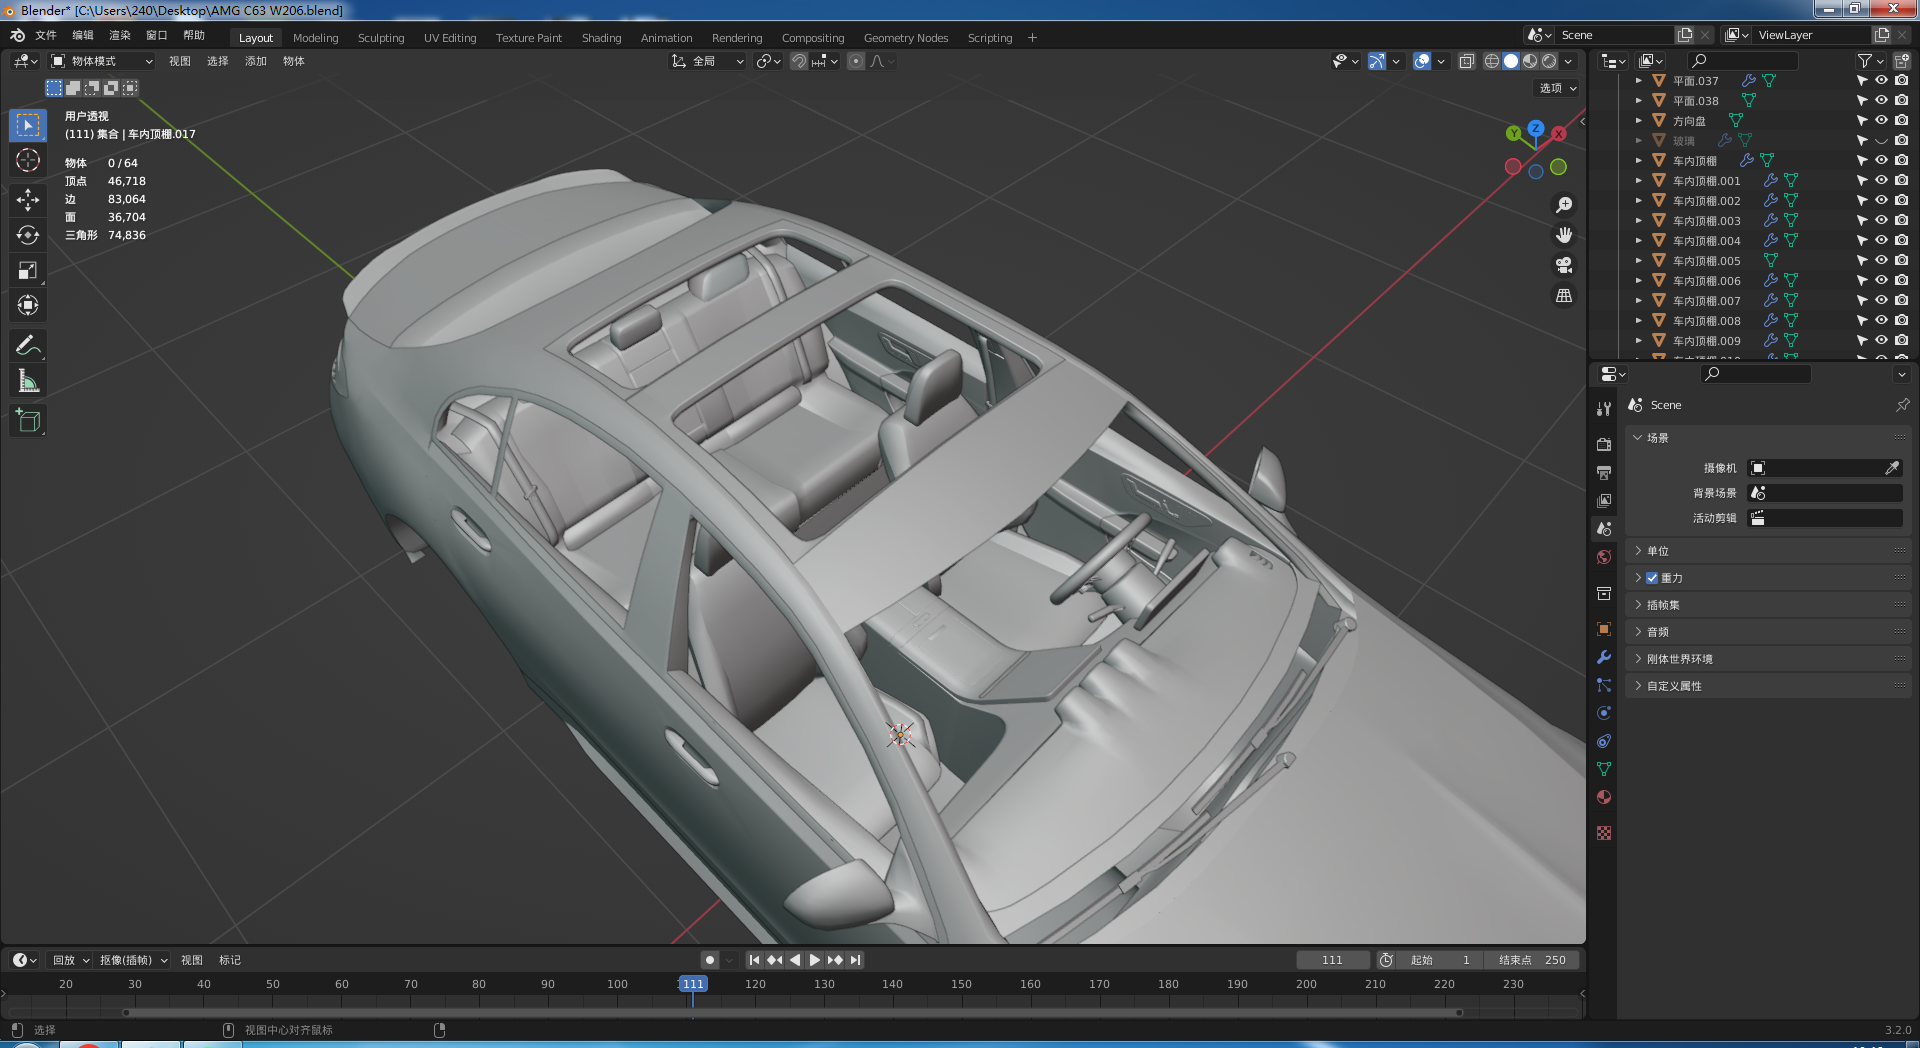Open the 选项 dropdown in the viewport
The width and height of the screenshot is (1920, 1048).
(x=1557, y=88)
